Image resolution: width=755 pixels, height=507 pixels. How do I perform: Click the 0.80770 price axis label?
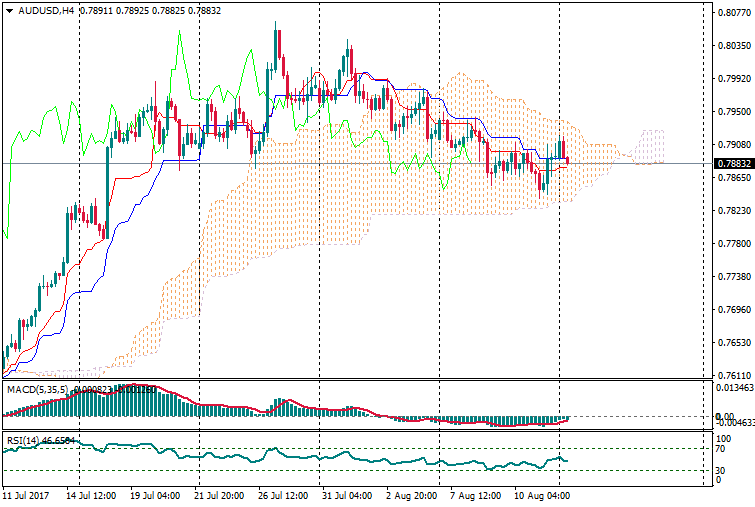[733, 13]
